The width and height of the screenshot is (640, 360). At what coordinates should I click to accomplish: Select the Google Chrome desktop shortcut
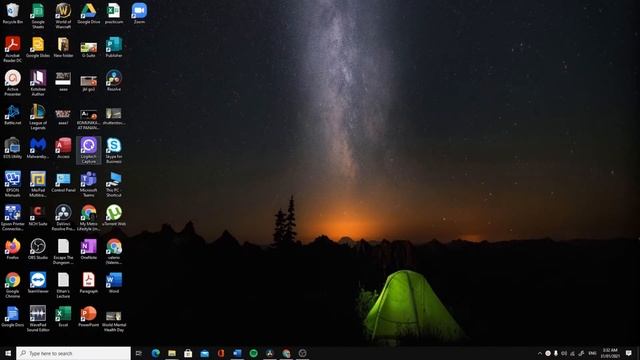(13, 285)
